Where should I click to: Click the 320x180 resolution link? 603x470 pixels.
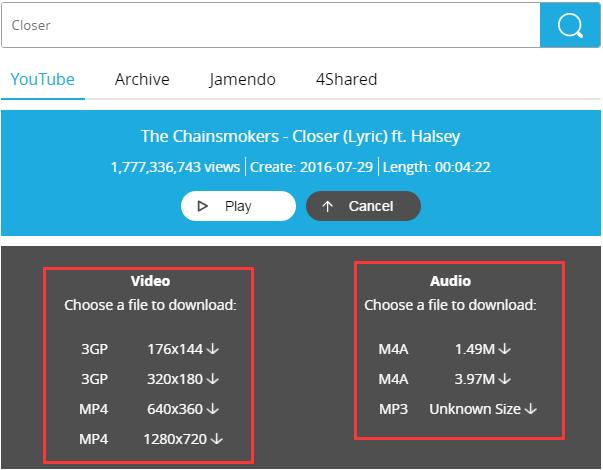tap(175, 379)
